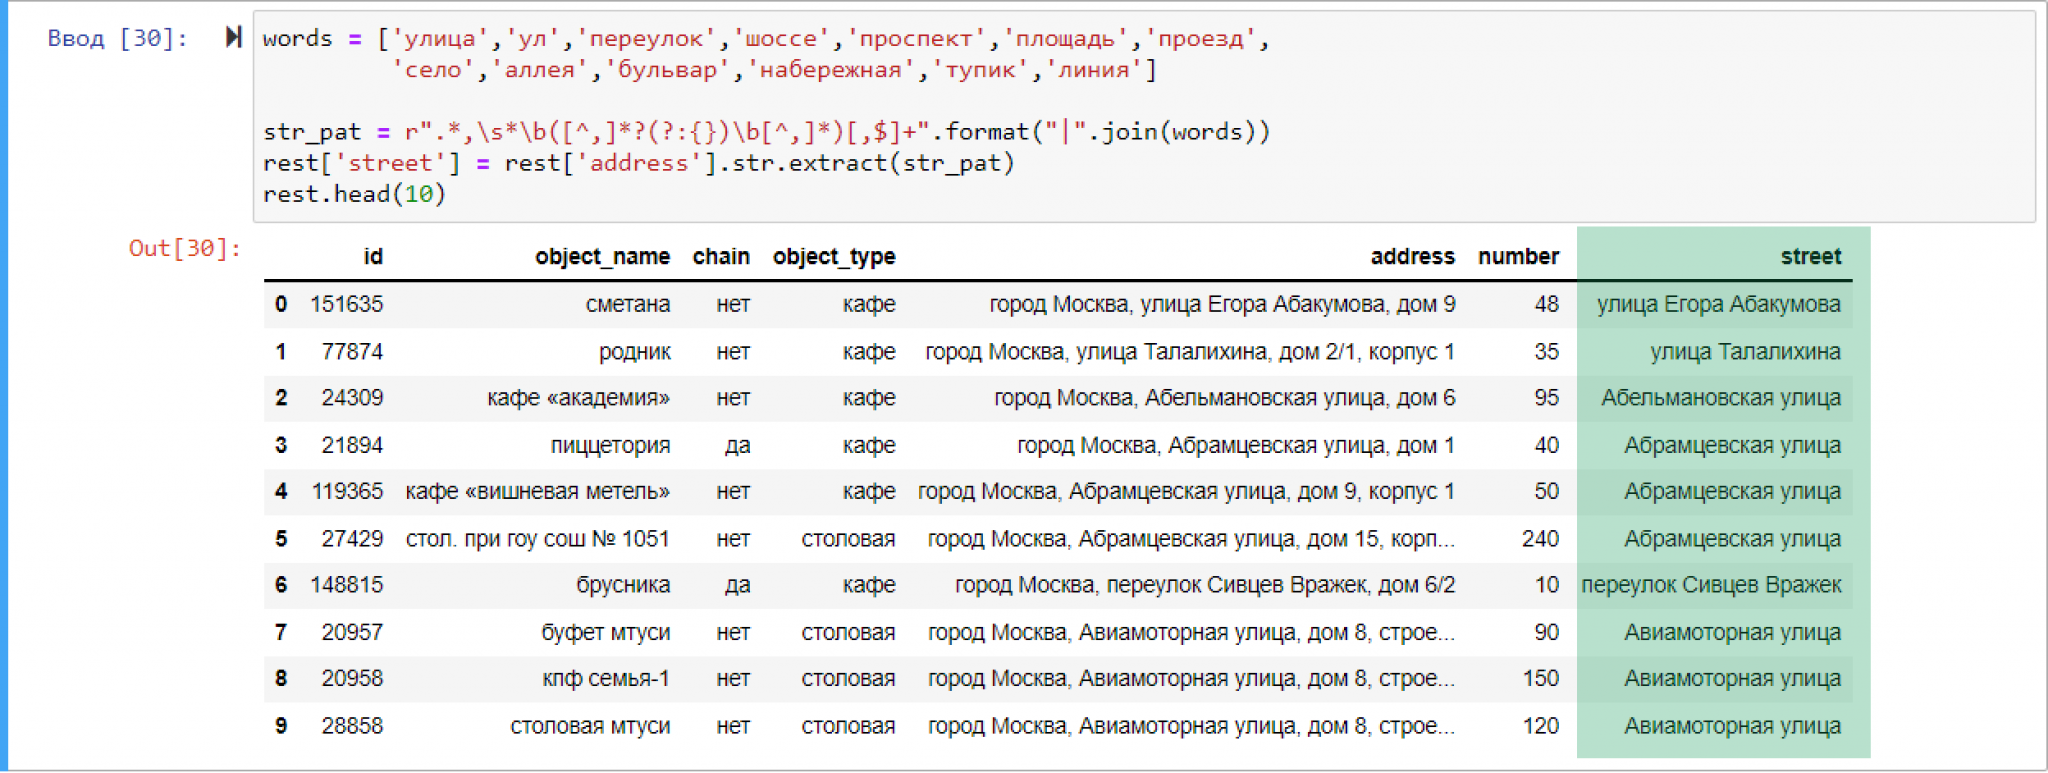The width and height of the screenshot is (2048, 773).
Task: Select the object name 'брусника'
Action: click(623, 585)
